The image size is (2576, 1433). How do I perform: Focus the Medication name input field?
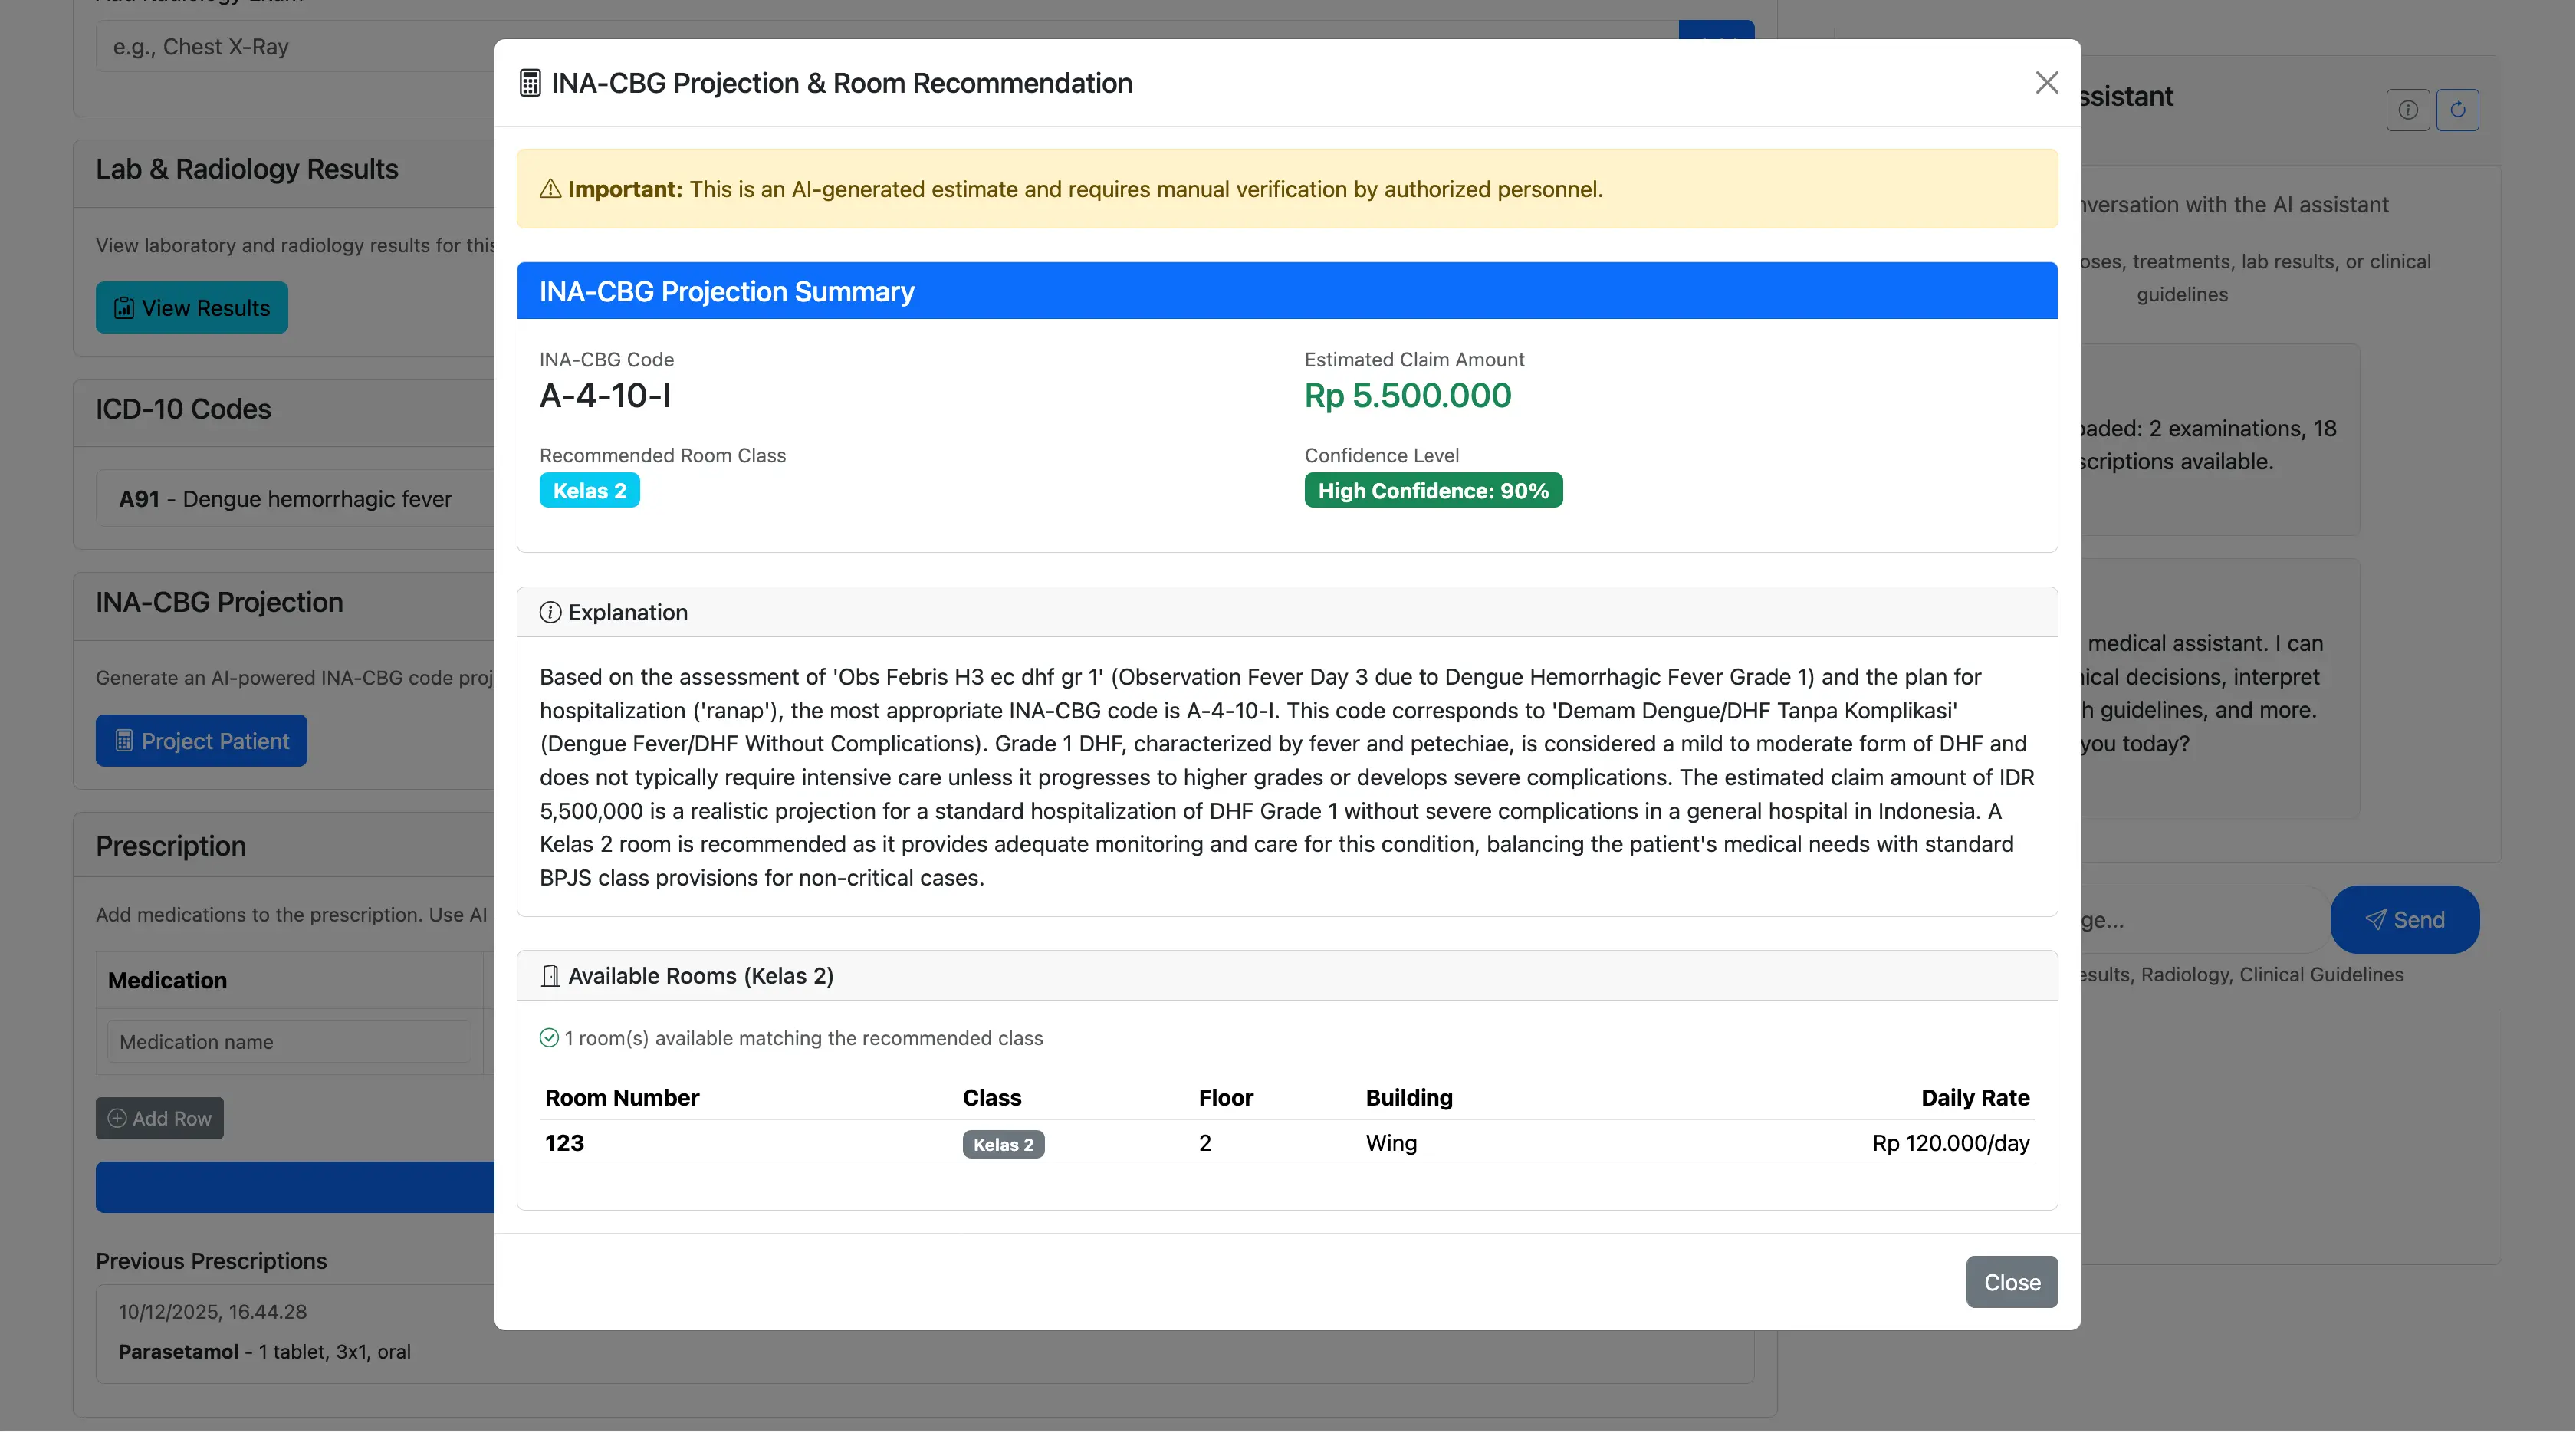[x=289, y=1041]
